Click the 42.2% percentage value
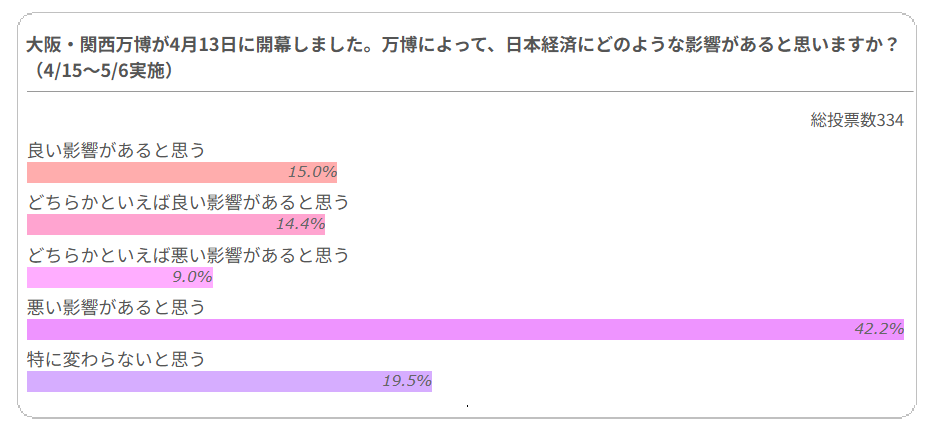The height and width of the screenshot is (429, 930). tap(879, 329)
